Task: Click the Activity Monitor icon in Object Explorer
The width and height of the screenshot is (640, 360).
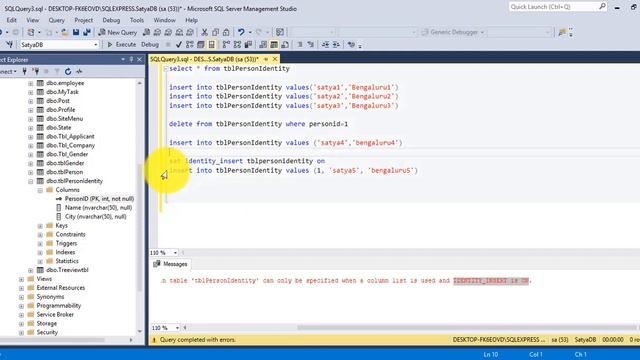Action: point(79,71)
